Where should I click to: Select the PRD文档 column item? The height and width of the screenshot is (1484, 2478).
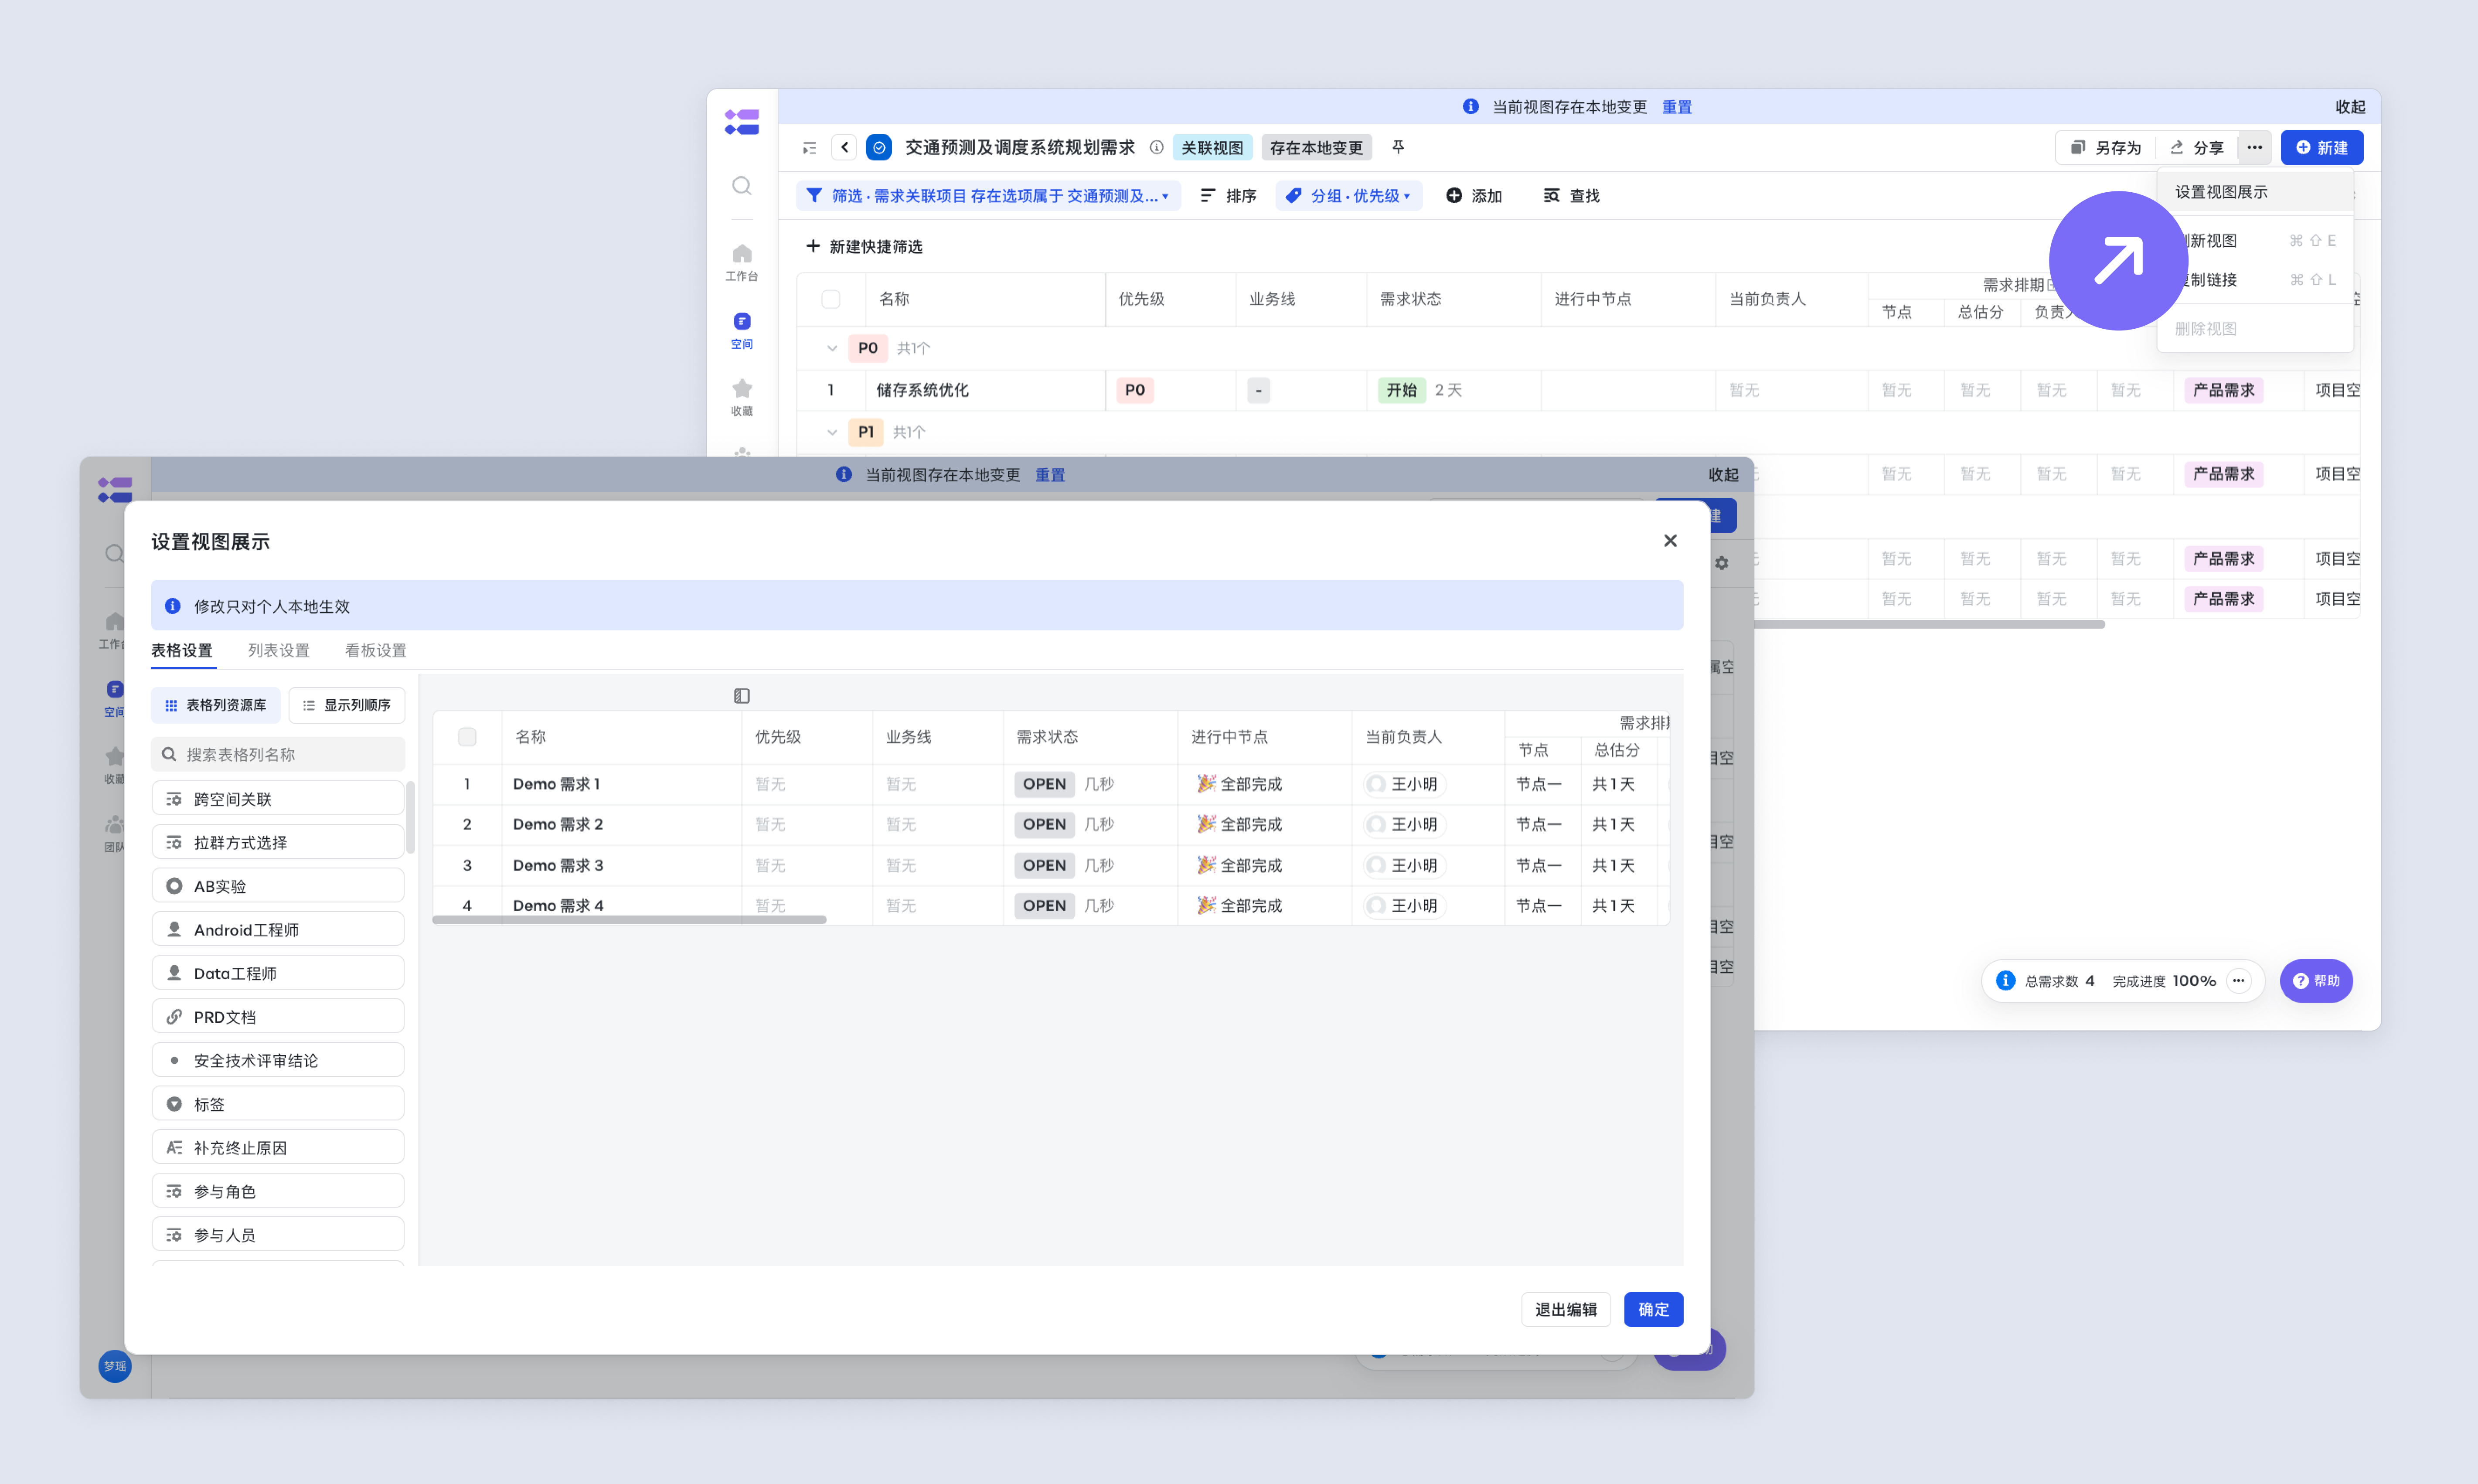click(x=278, y=1017)
